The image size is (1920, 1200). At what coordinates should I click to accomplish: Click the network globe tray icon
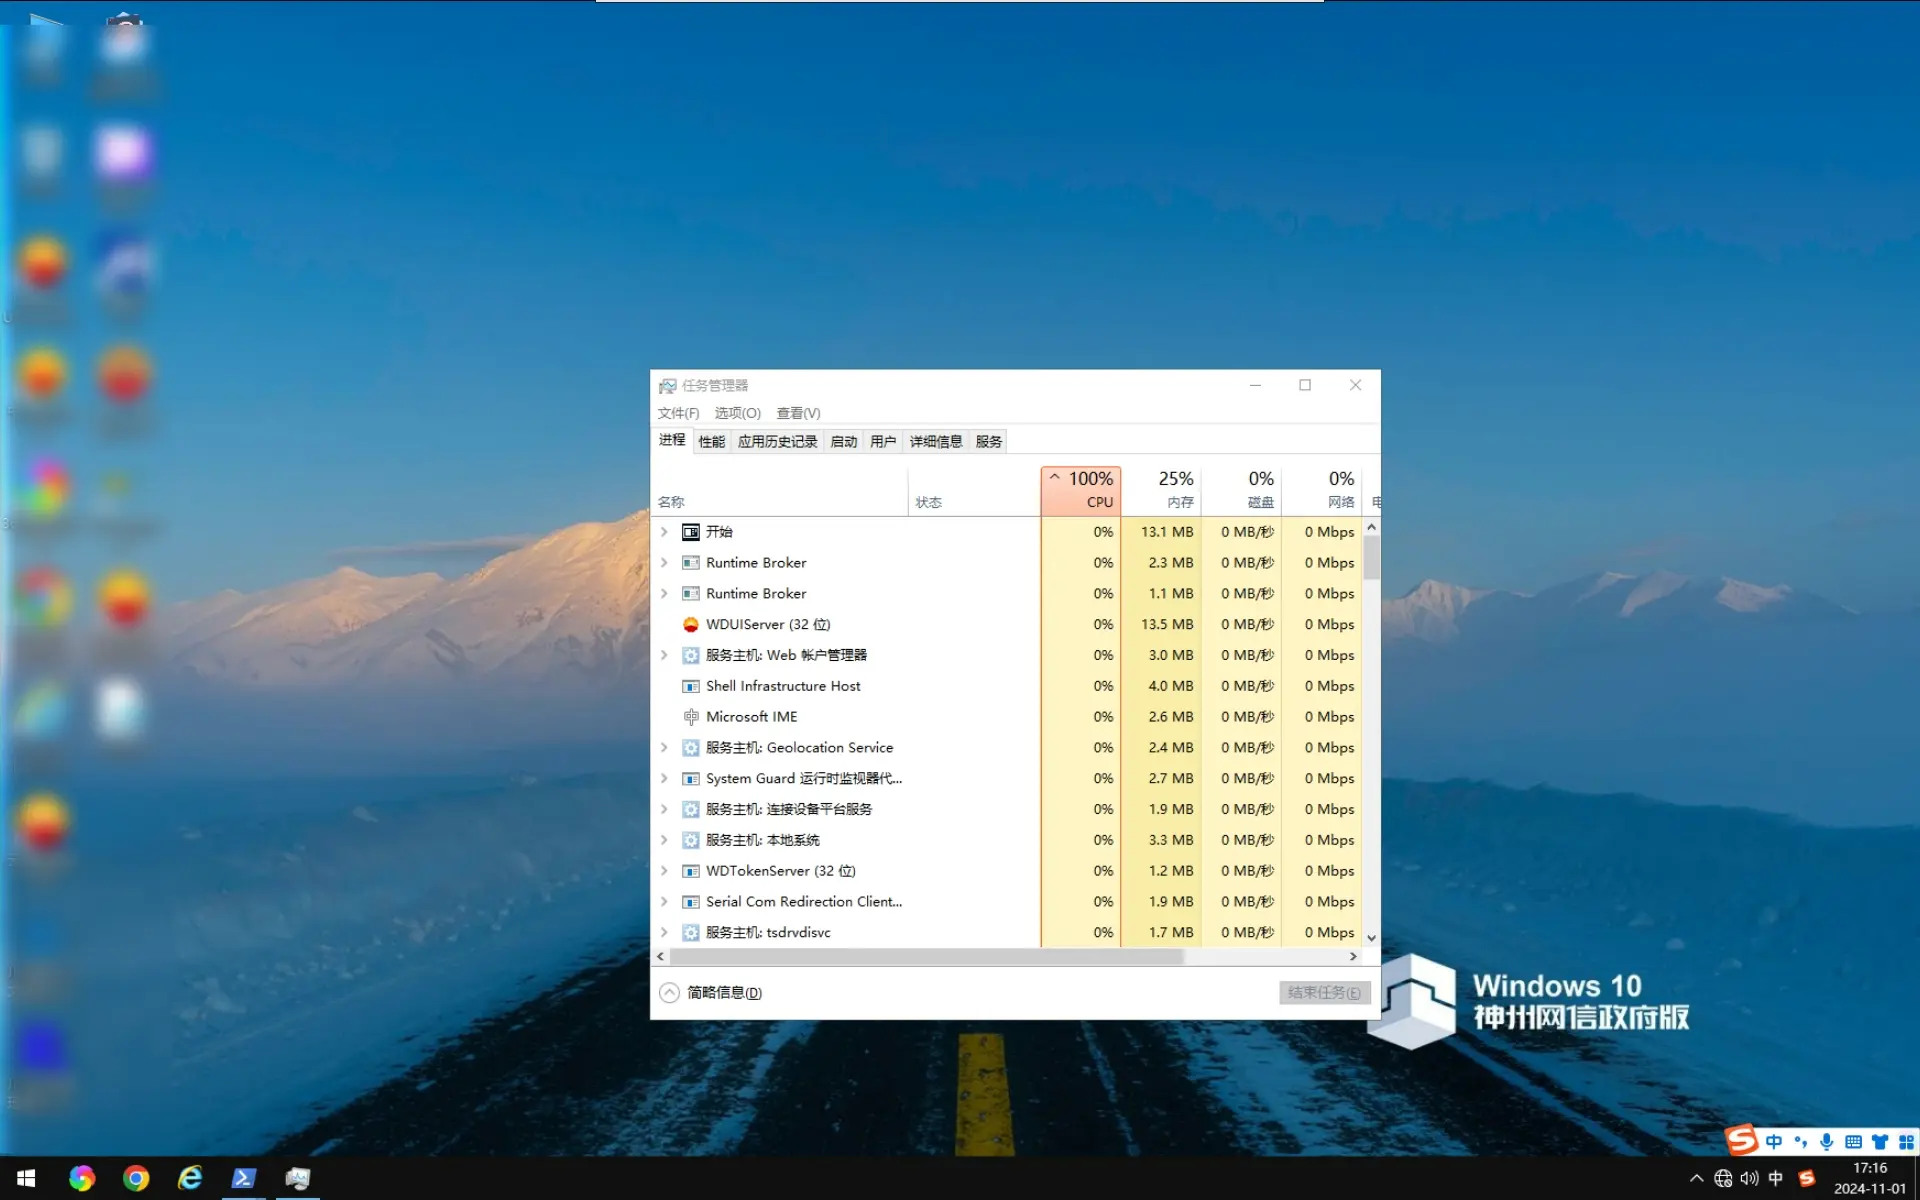(x=1723, y=1178)
